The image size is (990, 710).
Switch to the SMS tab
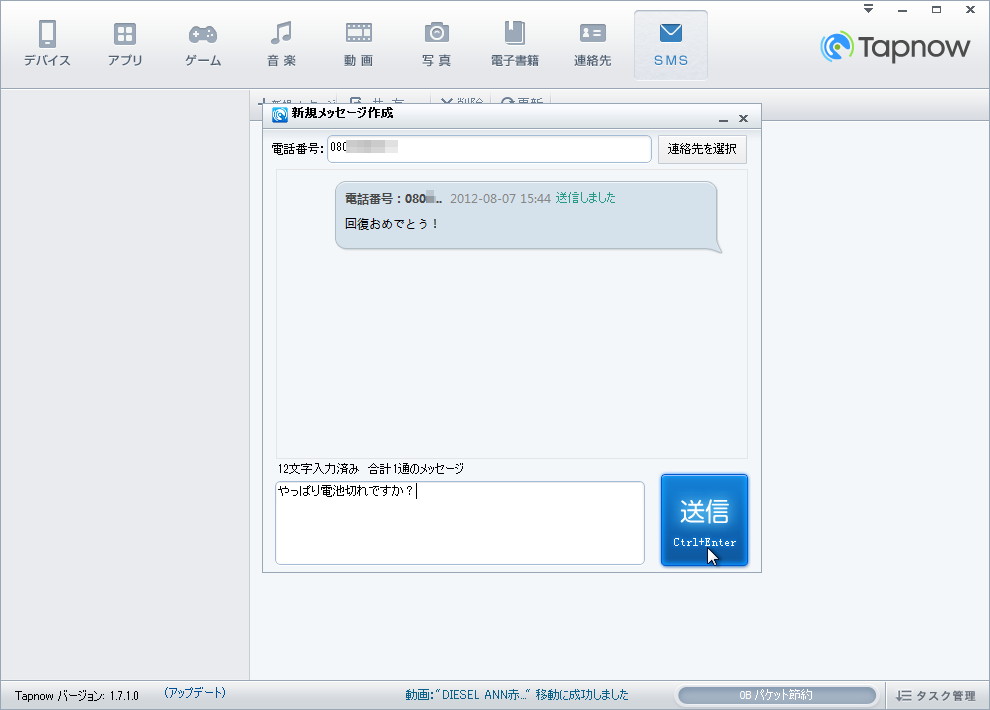[x=670, y=43]
